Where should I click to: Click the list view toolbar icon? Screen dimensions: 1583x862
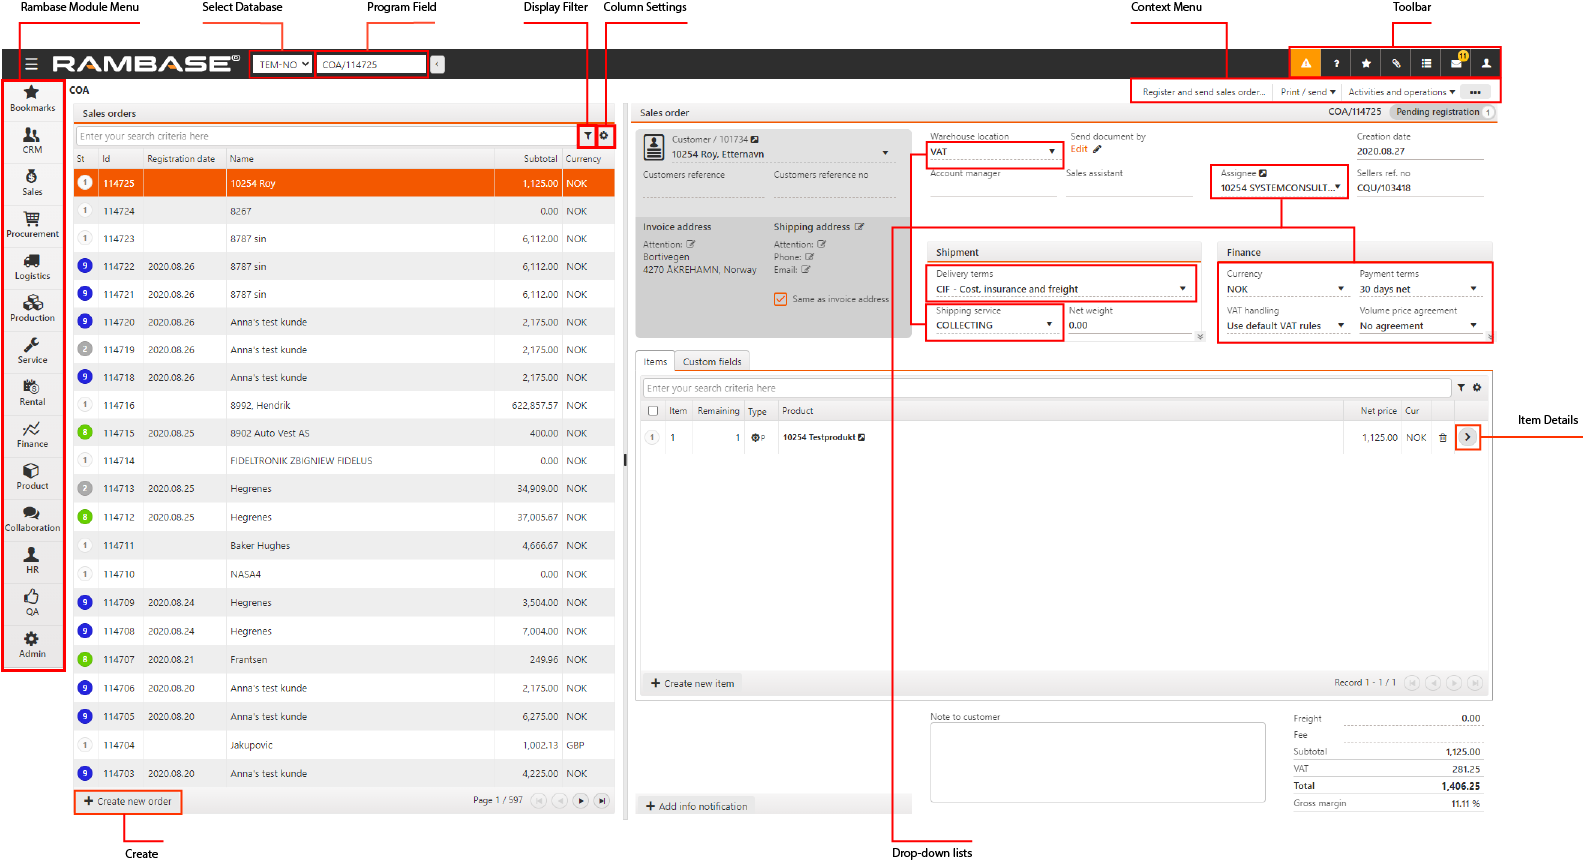[x=1426, y=63]
